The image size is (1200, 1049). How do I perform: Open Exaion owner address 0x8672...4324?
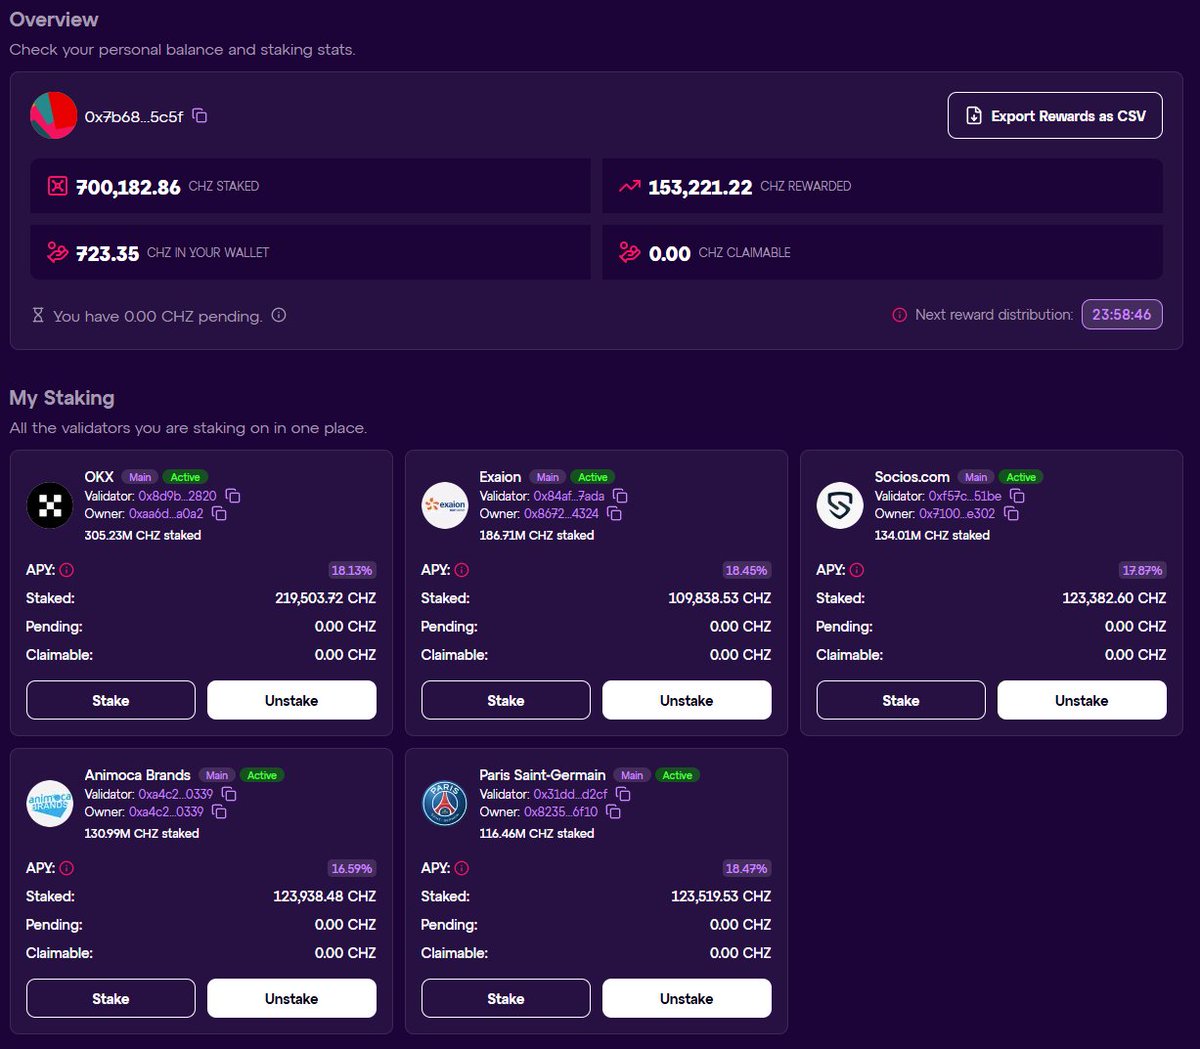[561, 513]
